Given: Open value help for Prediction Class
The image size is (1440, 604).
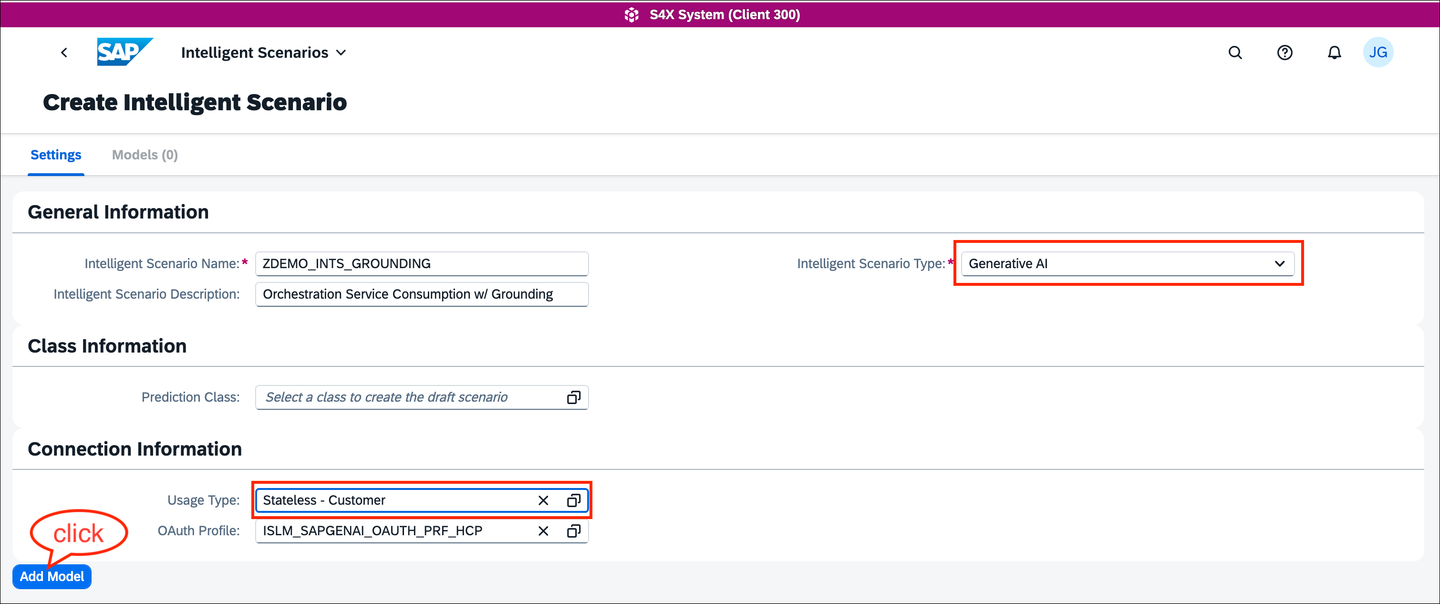Looking at the screenshot, I should pyautogui.click(x=574, y=397).
